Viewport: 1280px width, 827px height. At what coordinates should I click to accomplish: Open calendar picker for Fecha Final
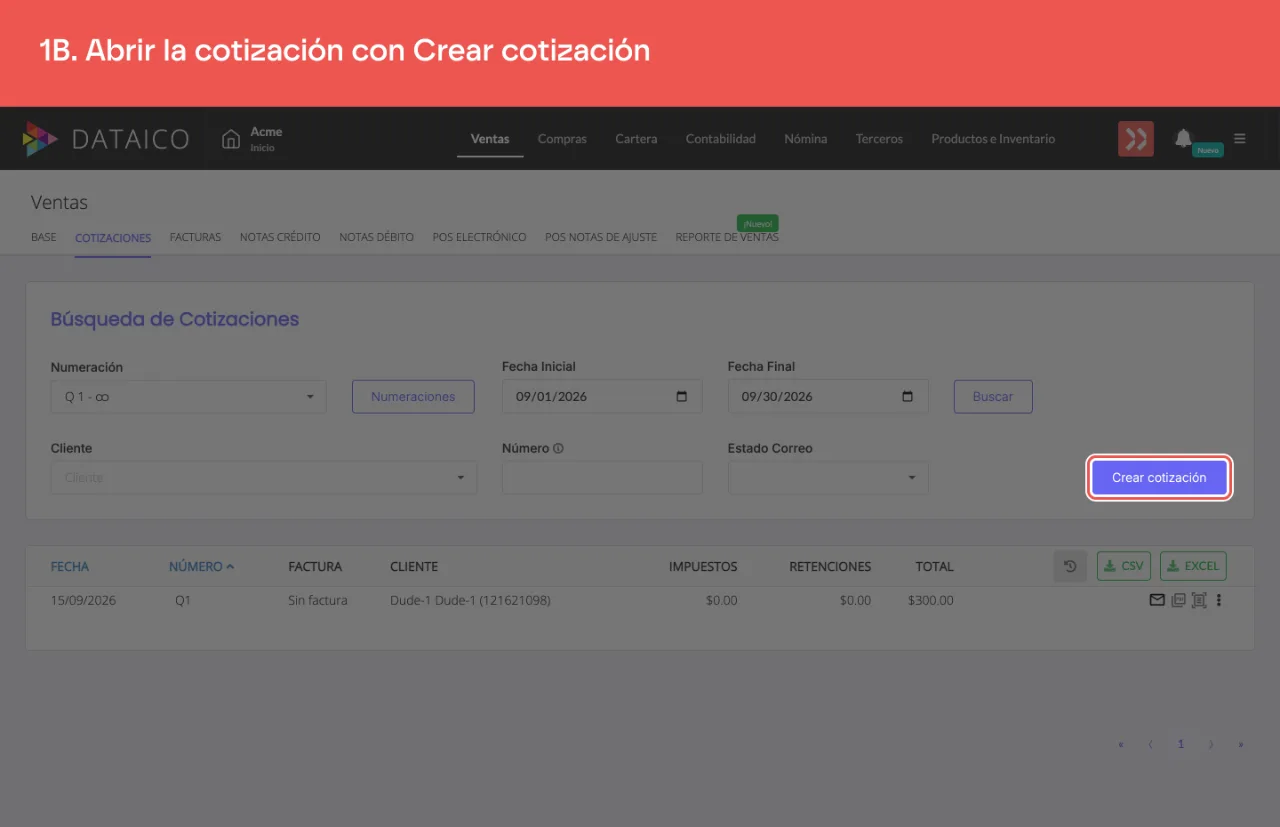[x=907, y=396]
